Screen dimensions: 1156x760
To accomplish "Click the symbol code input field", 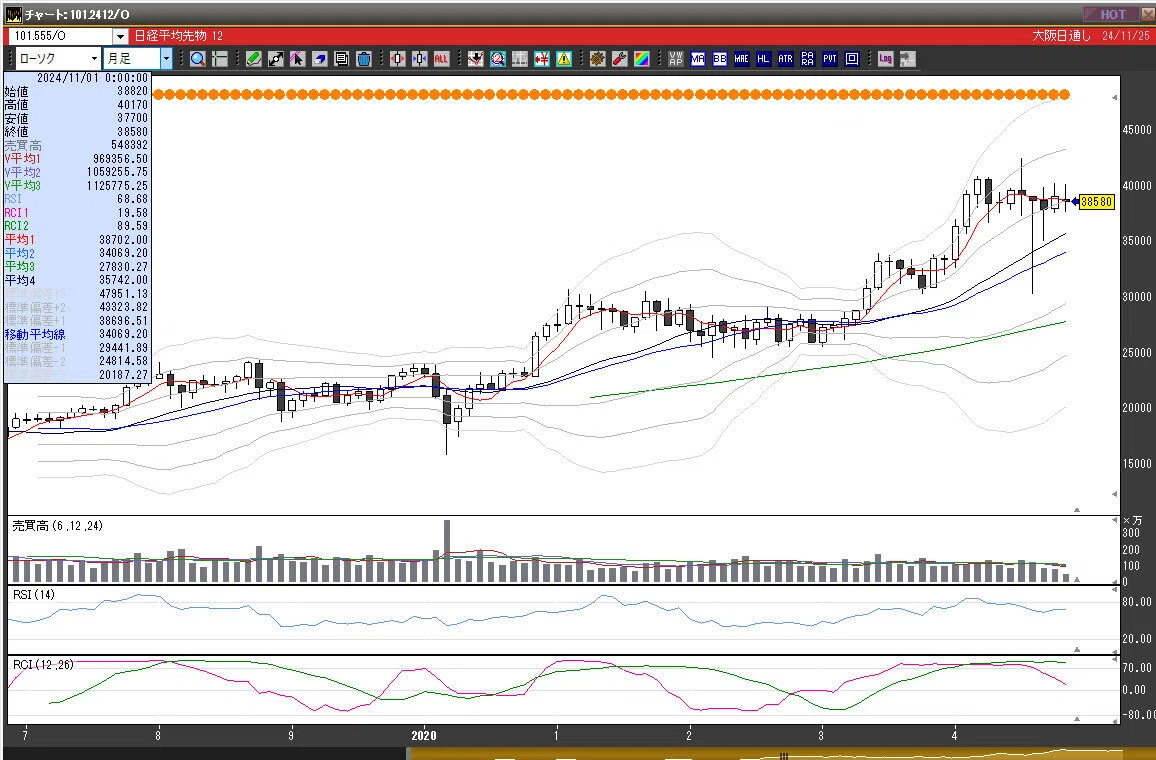I will pos(60,36).
